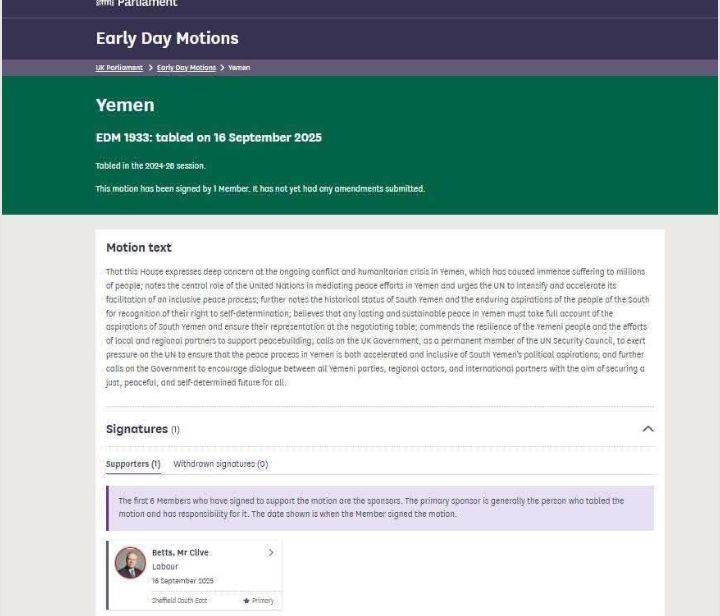
Task: Click the purple sponsors information notice
Action: 380,507
